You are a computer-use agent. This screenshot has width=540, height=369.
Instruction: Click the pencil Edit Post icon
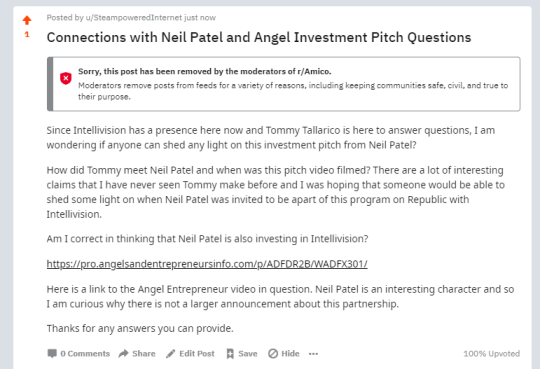[170, 354]
